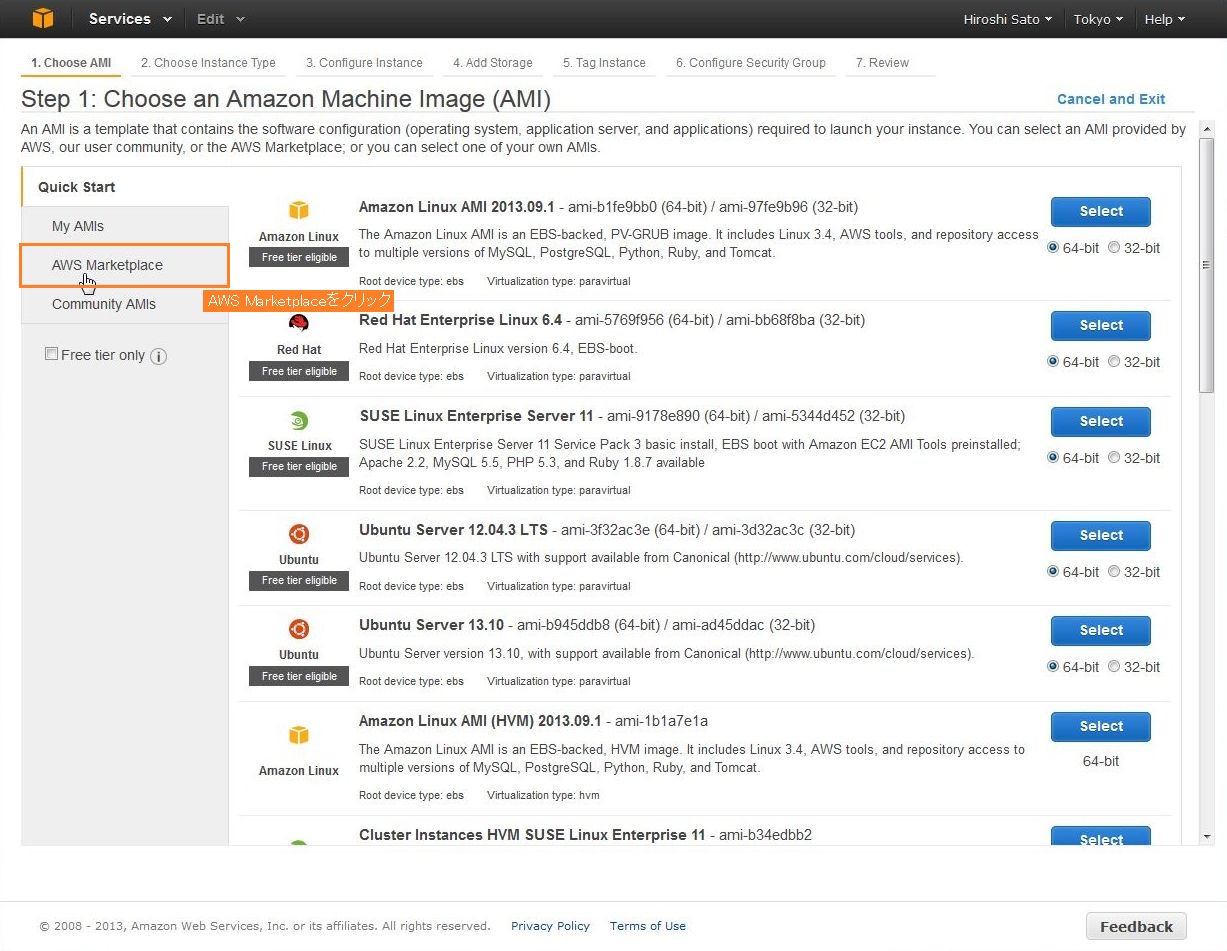
Task: Select 64-bit for Ubuntu Server 12.04.3 LTS
Action: (1053, 572)
